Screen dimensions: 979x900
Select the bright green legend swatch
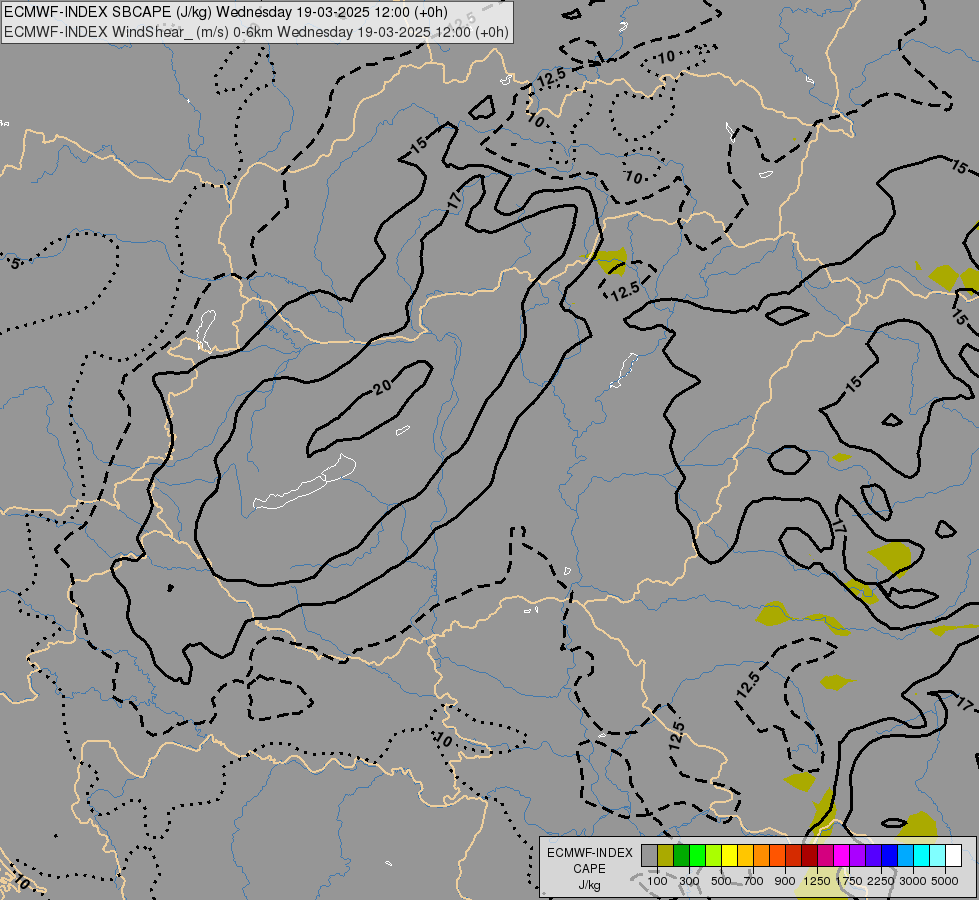[697, 855]
